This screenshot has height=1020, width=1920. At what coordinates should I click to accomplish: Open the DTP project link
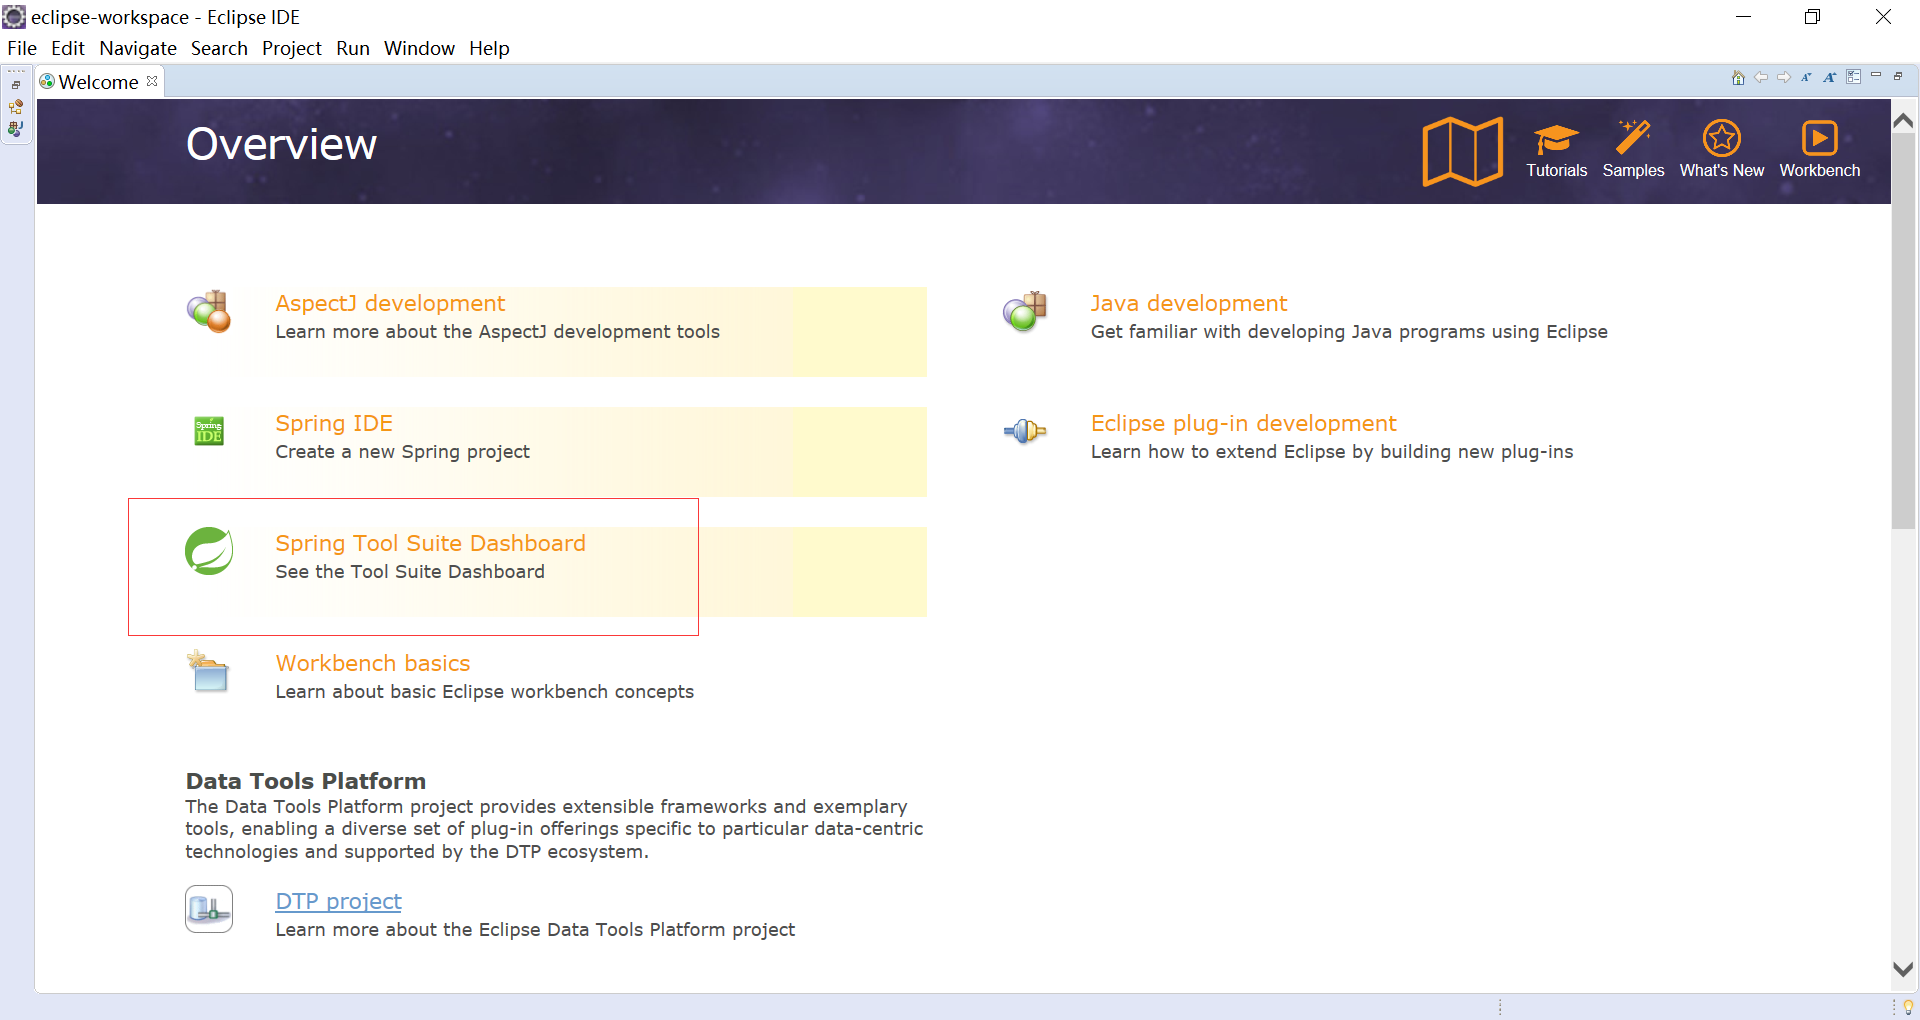[x=338, y=901]
